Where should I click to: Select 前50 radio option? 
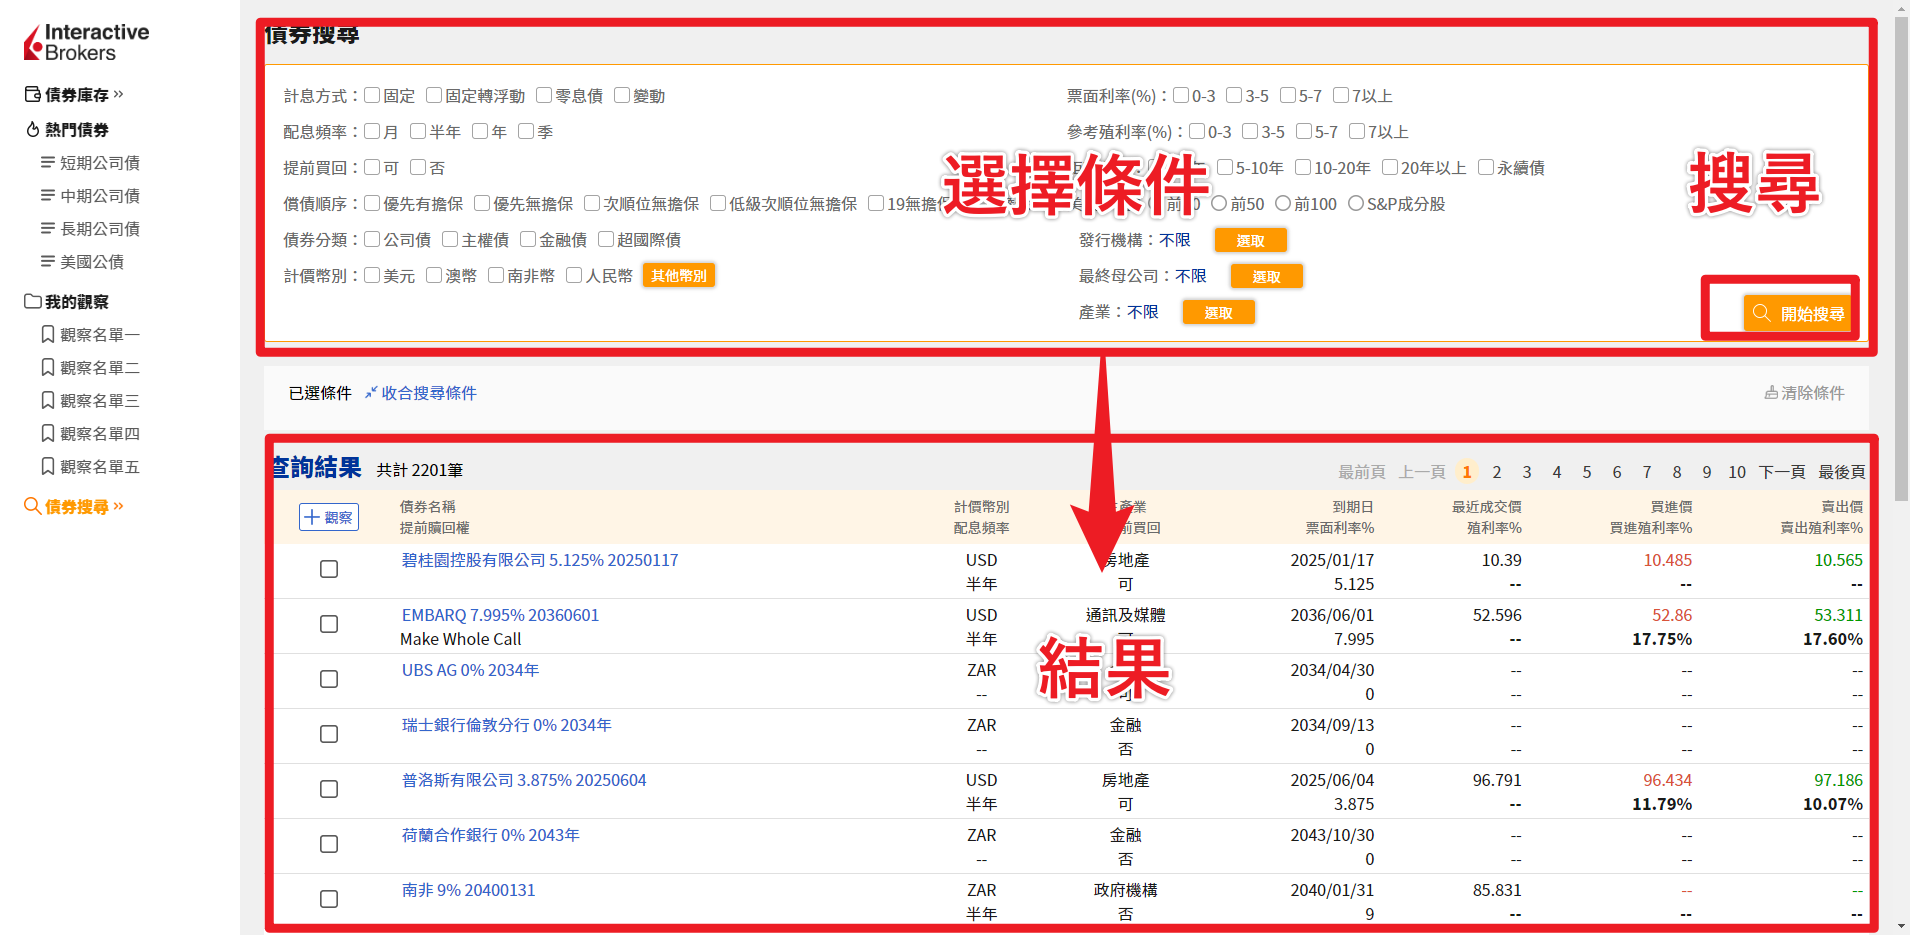[x=1219, y=203]
